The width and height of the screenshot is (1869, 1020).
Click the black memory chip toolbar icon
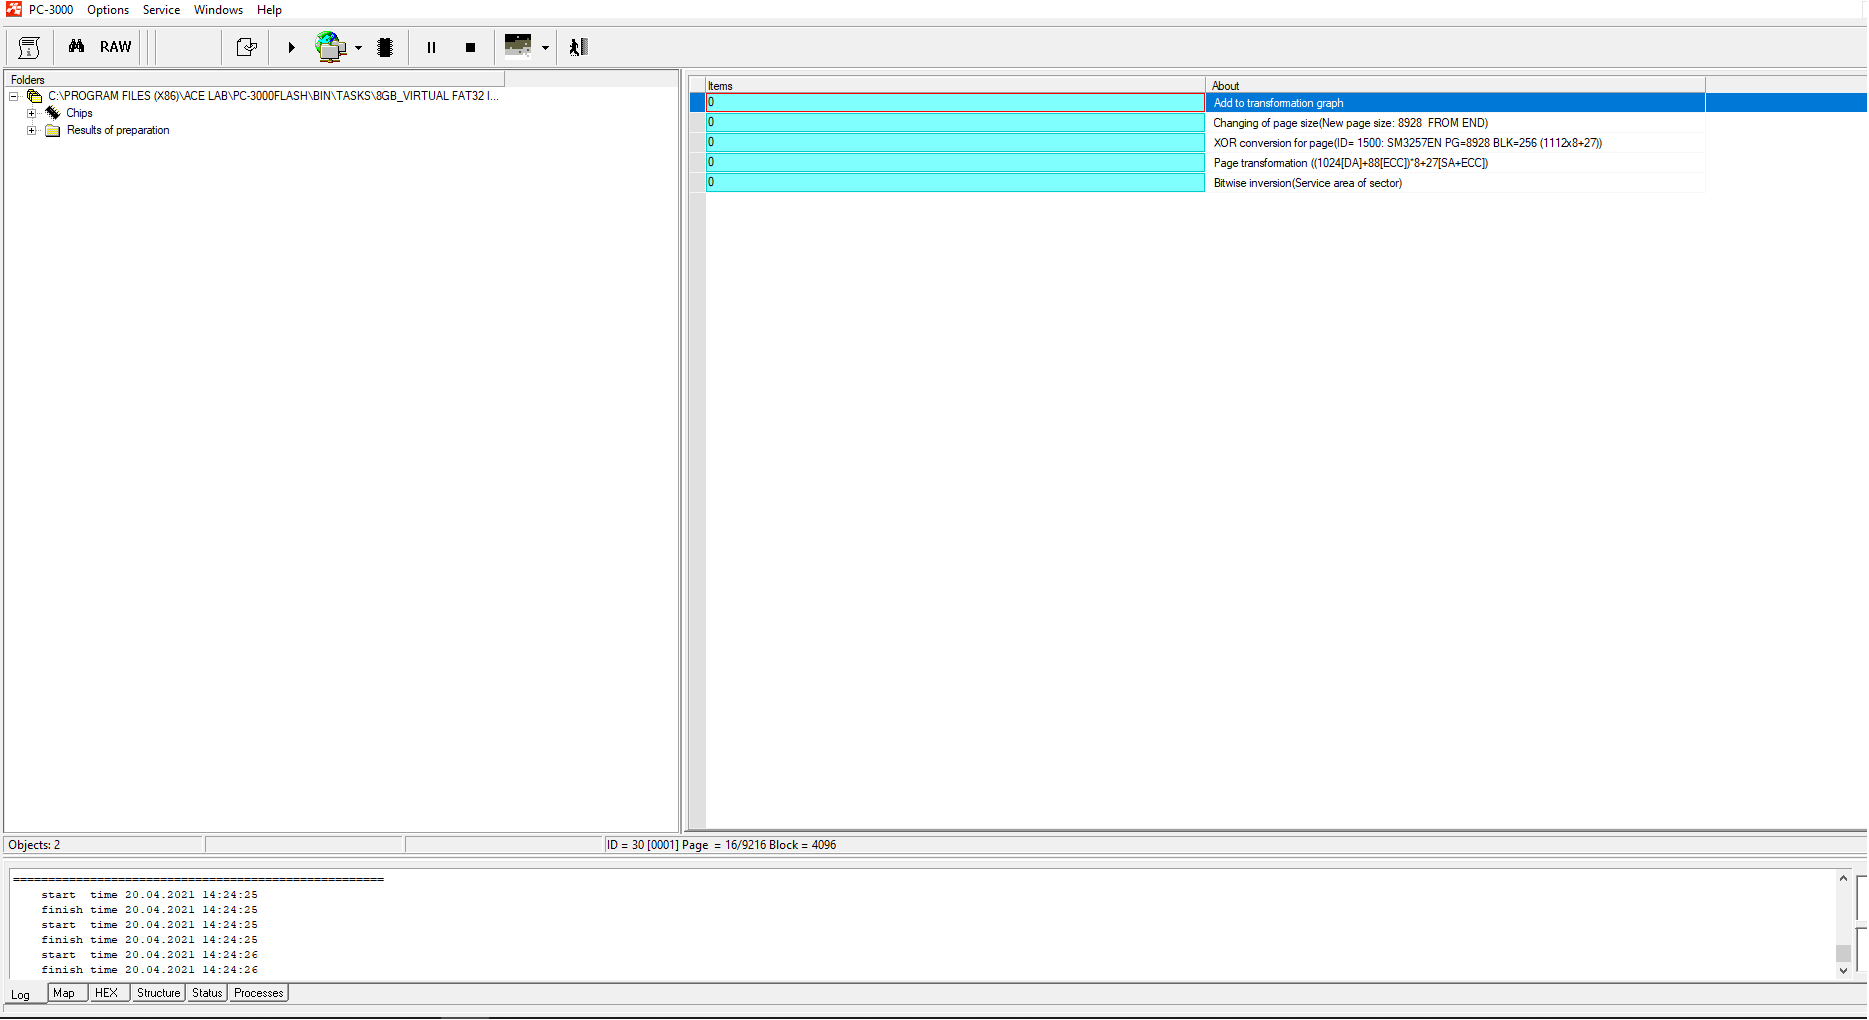tap(385, 47)
